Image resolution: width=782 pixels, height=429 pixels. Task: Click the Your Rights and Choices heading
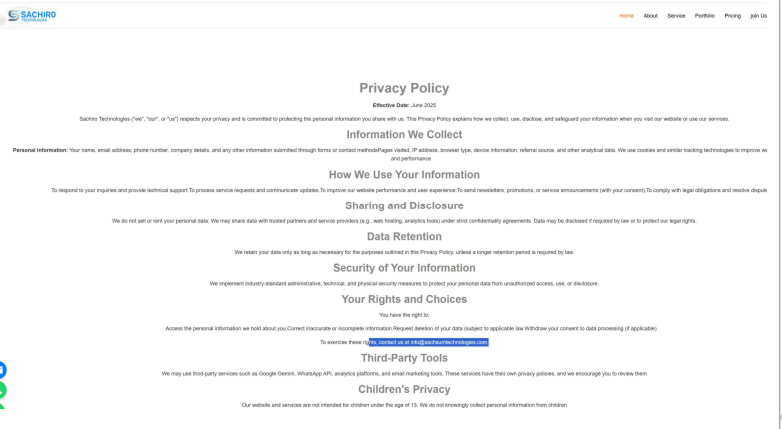click(404, 299)
